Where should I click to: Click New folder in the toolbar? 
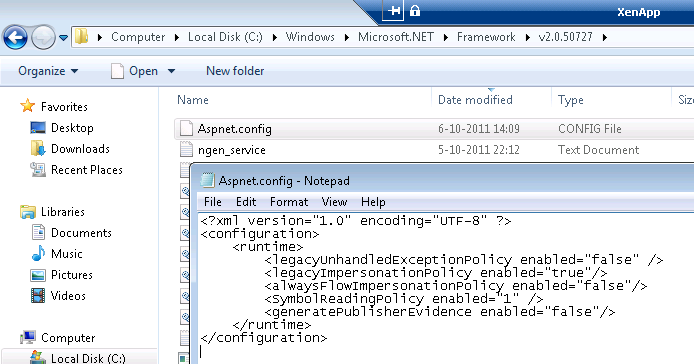click(235, 71)
